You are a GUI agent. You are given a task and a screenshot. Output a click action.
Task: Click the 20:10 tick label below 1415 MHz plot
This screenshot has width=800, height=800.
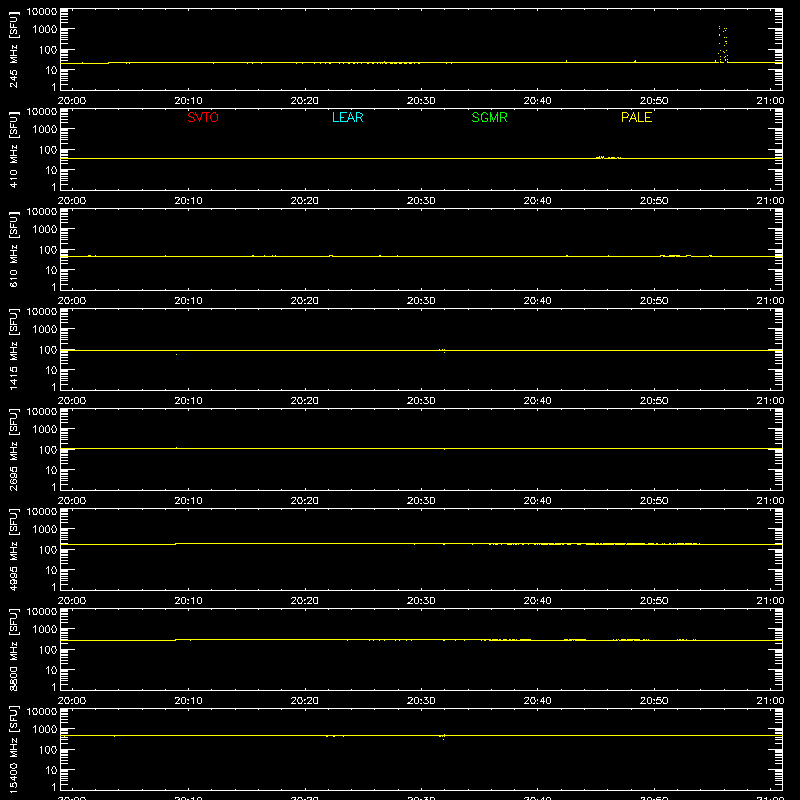[x=188, y=401]
